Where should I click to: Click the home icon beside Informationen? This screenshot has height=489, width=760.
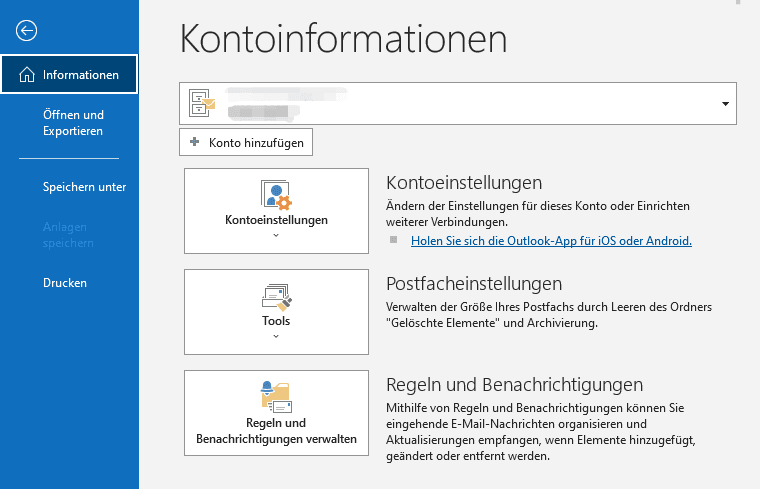25,75
